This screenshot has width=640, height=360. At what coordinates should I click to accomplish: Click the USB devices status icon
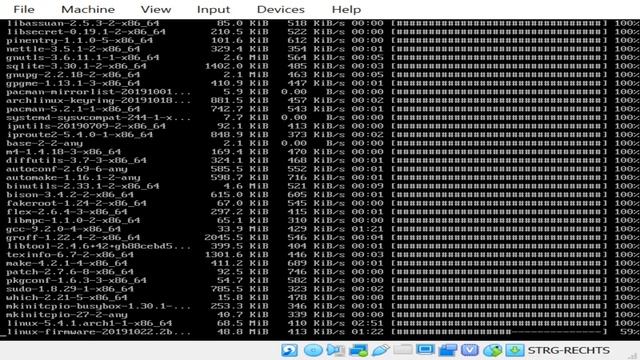(380, 350)
